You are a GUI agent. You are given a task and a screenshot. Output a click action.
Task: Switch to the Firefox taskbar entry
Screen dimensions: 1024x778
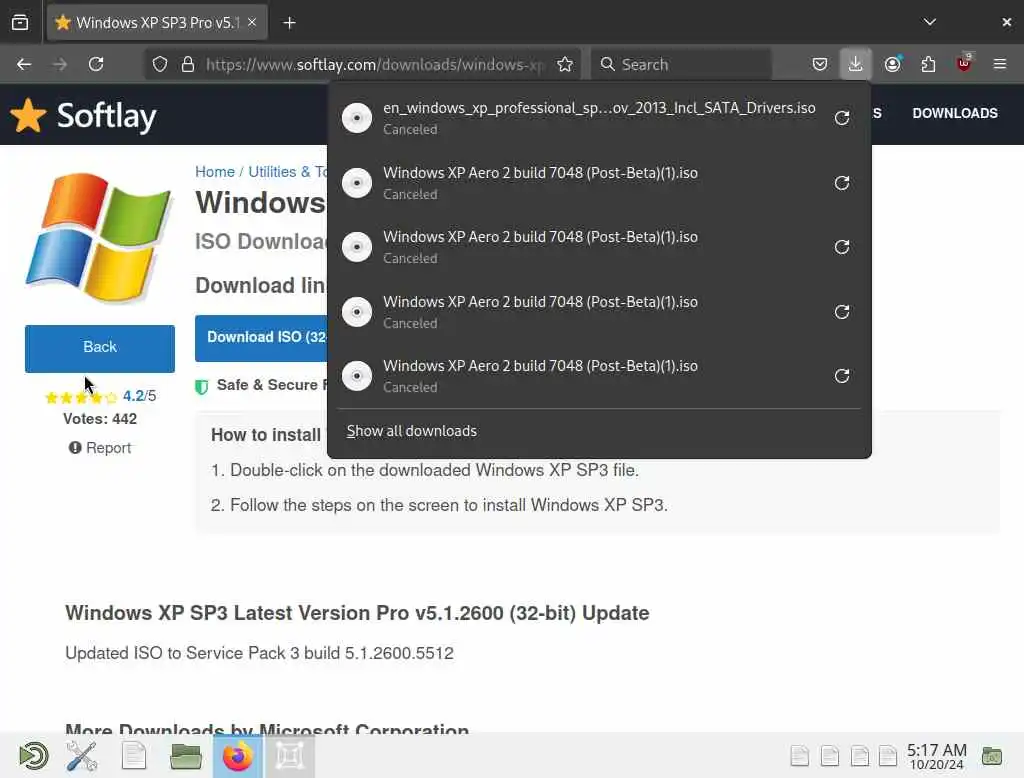pos(238,756)
